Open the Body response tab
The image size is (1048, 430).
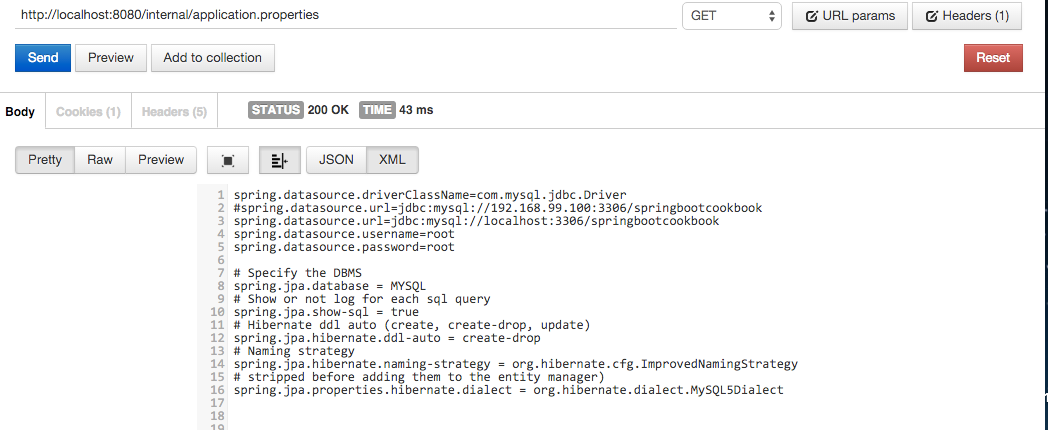(20, 112)
